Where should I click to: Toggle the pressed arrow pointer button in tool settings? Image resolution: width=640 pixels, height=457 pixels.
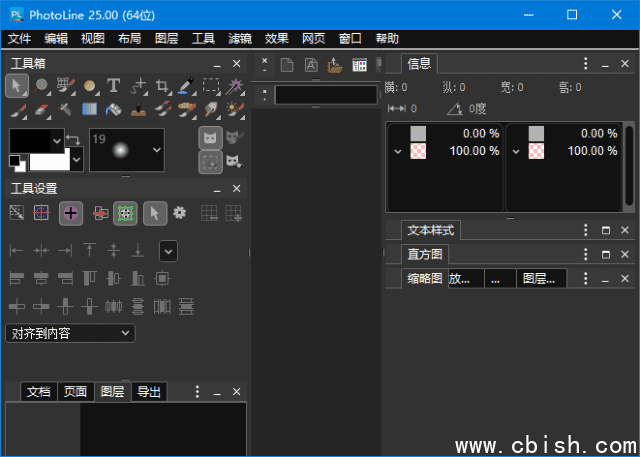tap(155, 213)
